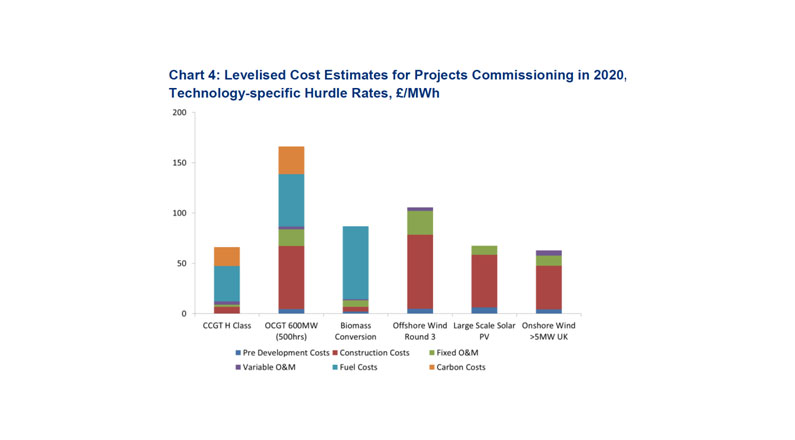The height and width of the screenshot is (440, 795).
Task: Select the 'Fixed O&M' legend label
Action: coord(457,353)
